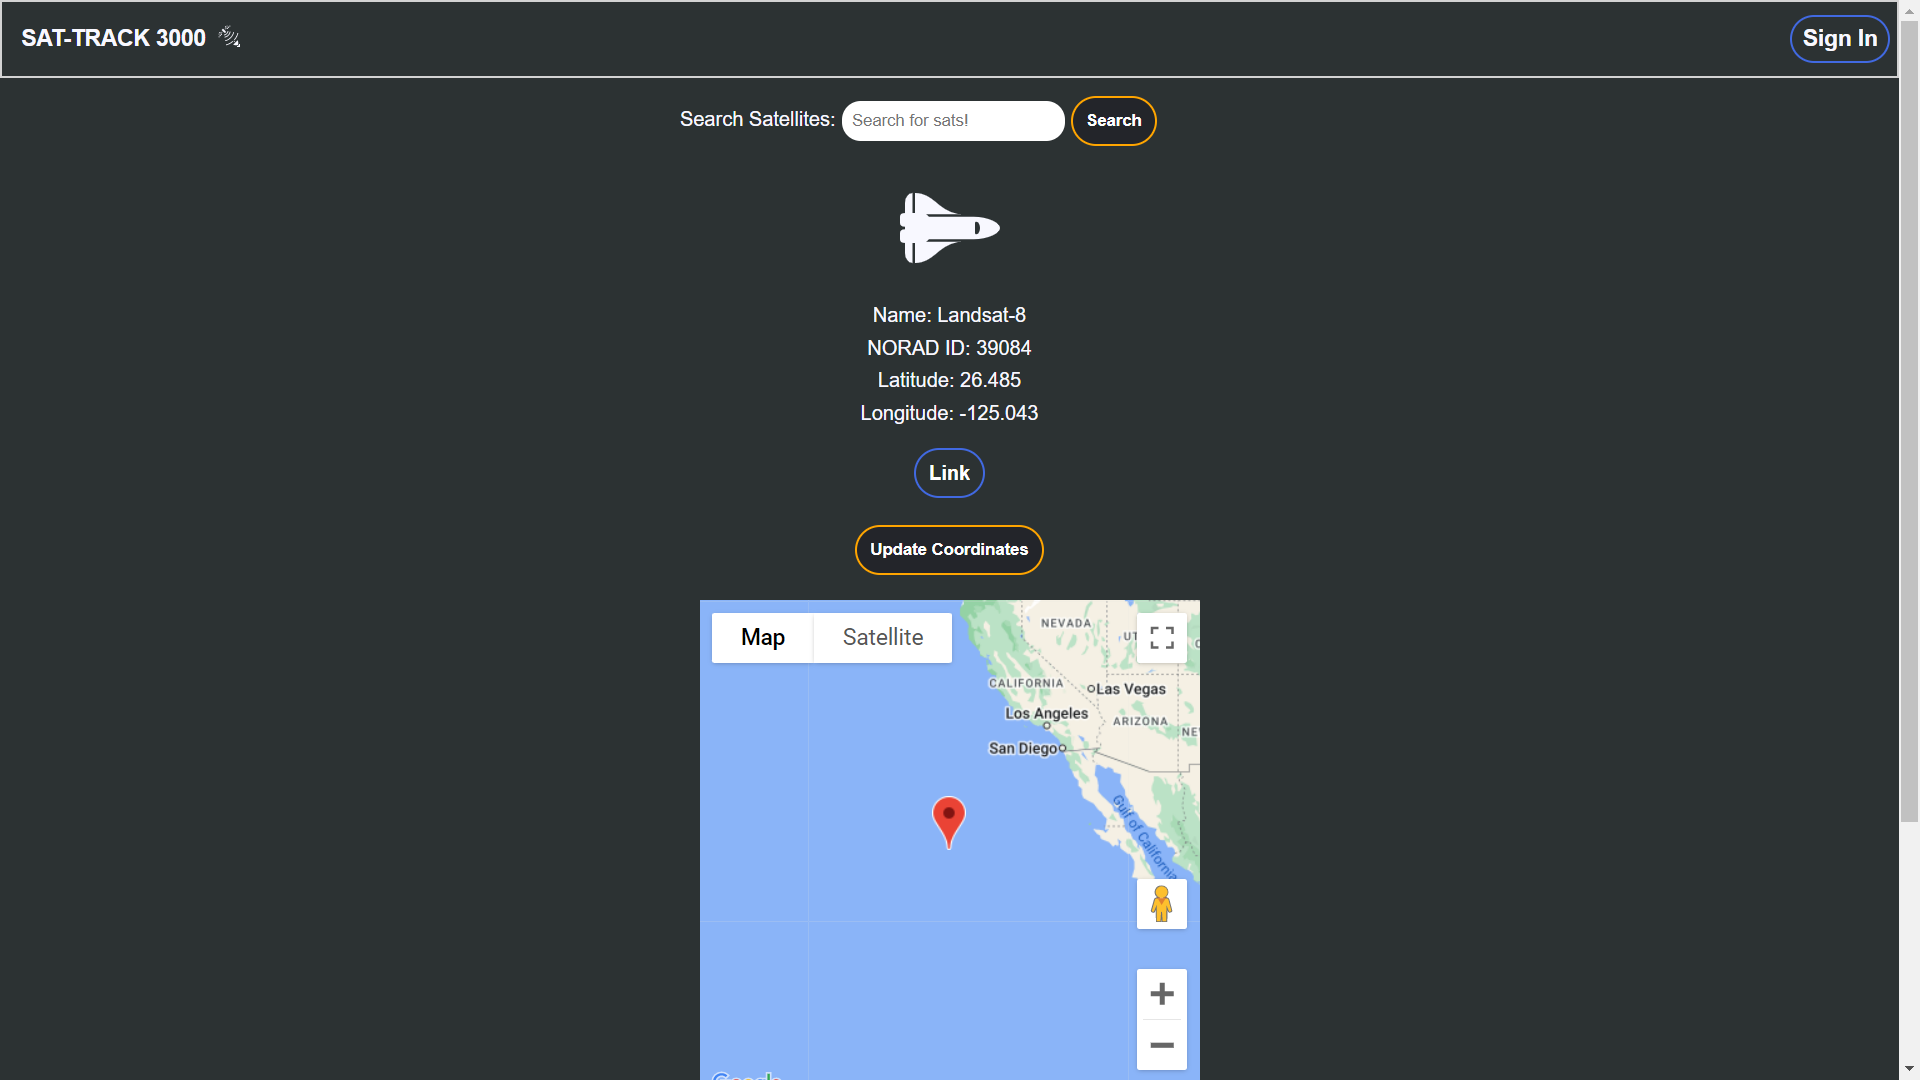Click the Search Satellites label

click(757, 119)
